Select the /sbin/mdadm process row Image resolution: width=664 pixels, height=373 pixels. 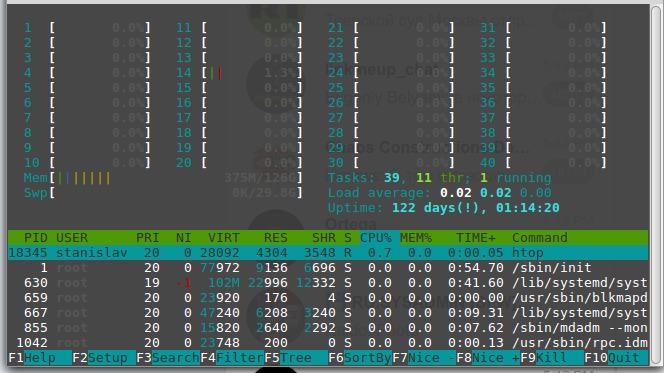click(328, 328)
